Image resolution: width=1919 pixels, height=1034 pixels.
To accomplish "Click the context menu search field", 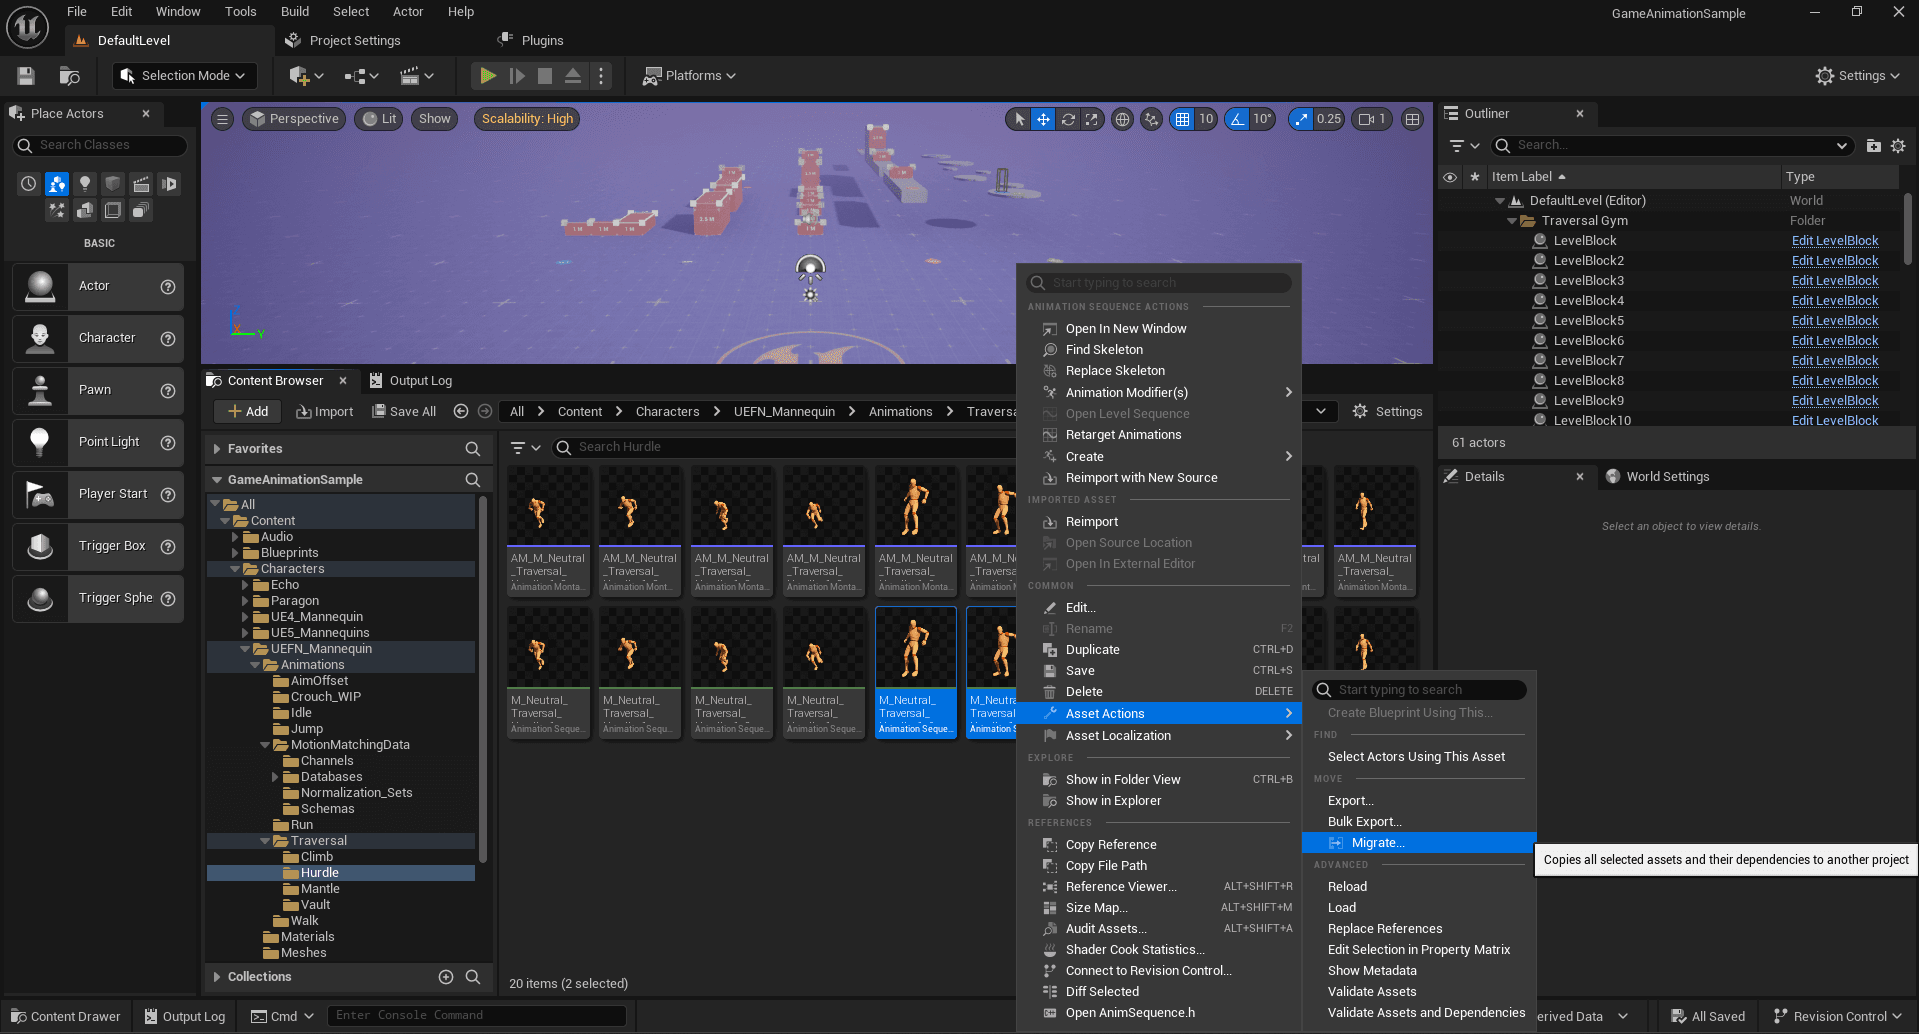I will (x=1159, y=283).
